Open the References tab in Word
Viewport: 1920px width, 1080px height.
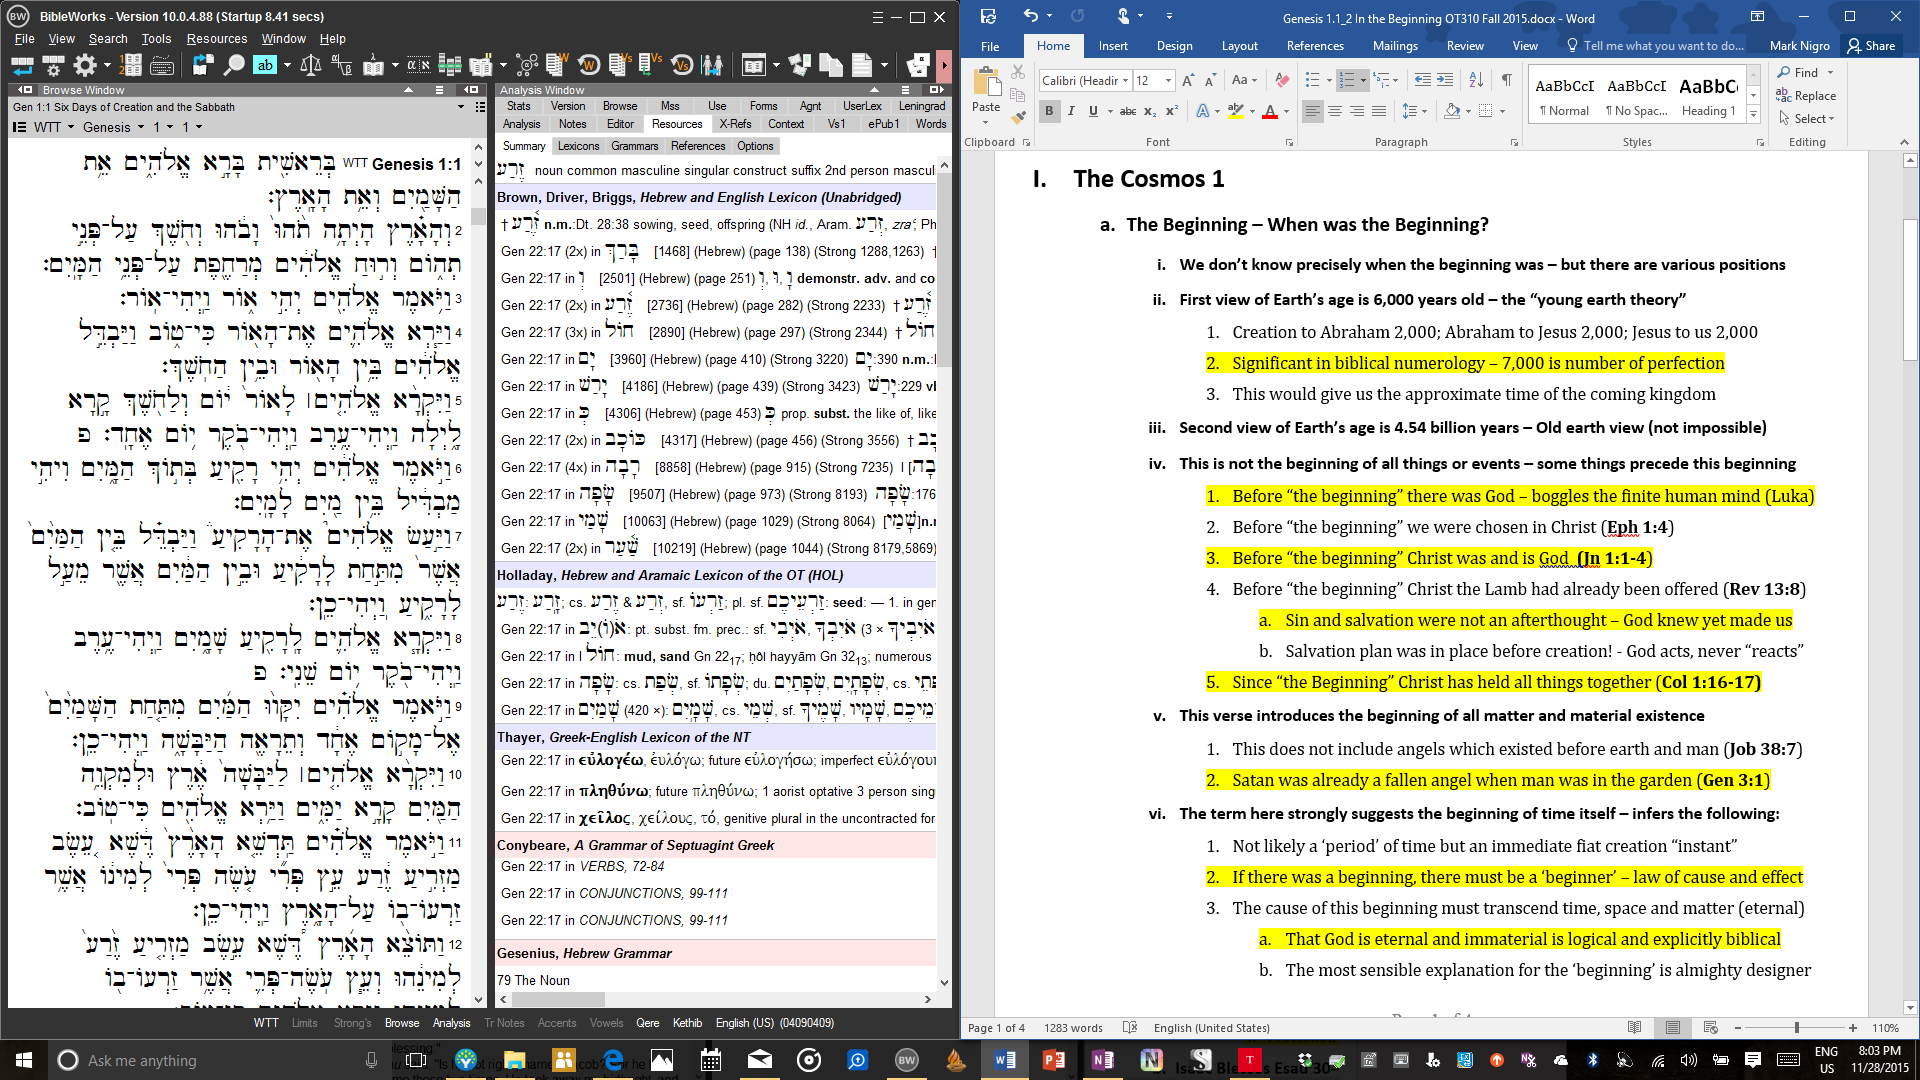click(x=1314, y=46)
